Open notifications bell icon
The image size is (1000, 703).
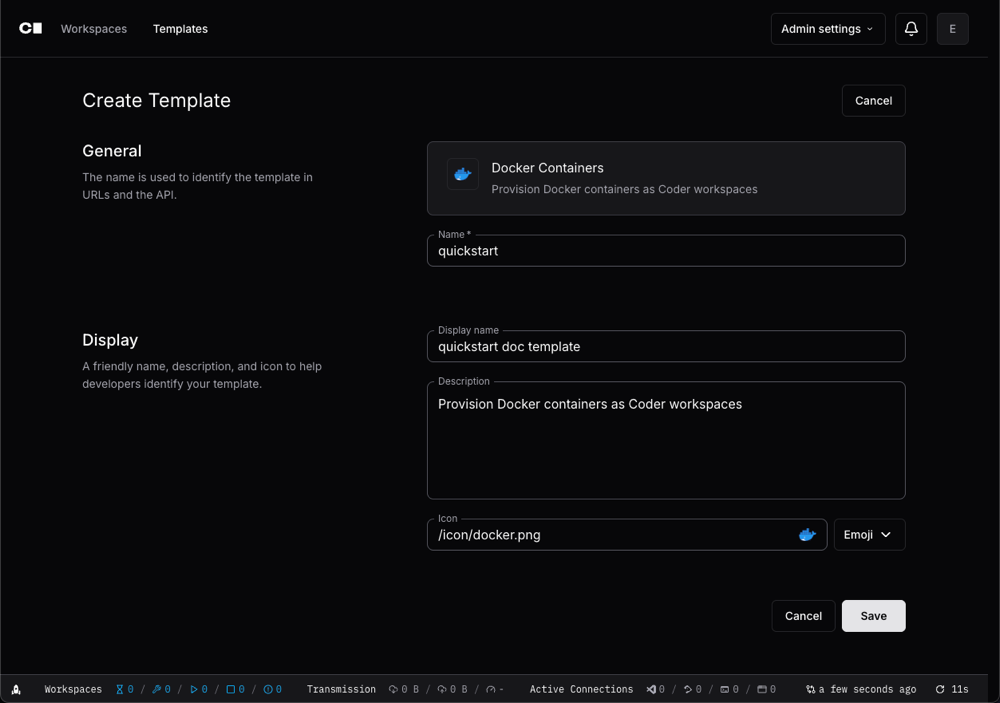(x=911, y=29)
